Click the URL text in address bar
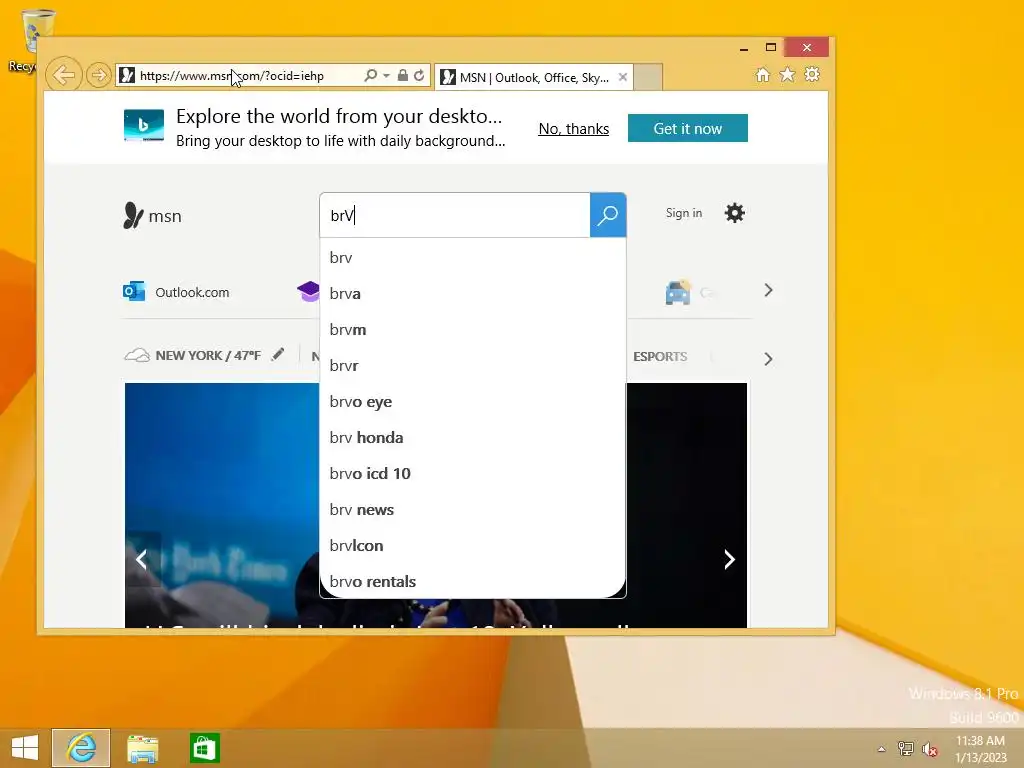The image size is (1024, 768). (x=232, y=76)
